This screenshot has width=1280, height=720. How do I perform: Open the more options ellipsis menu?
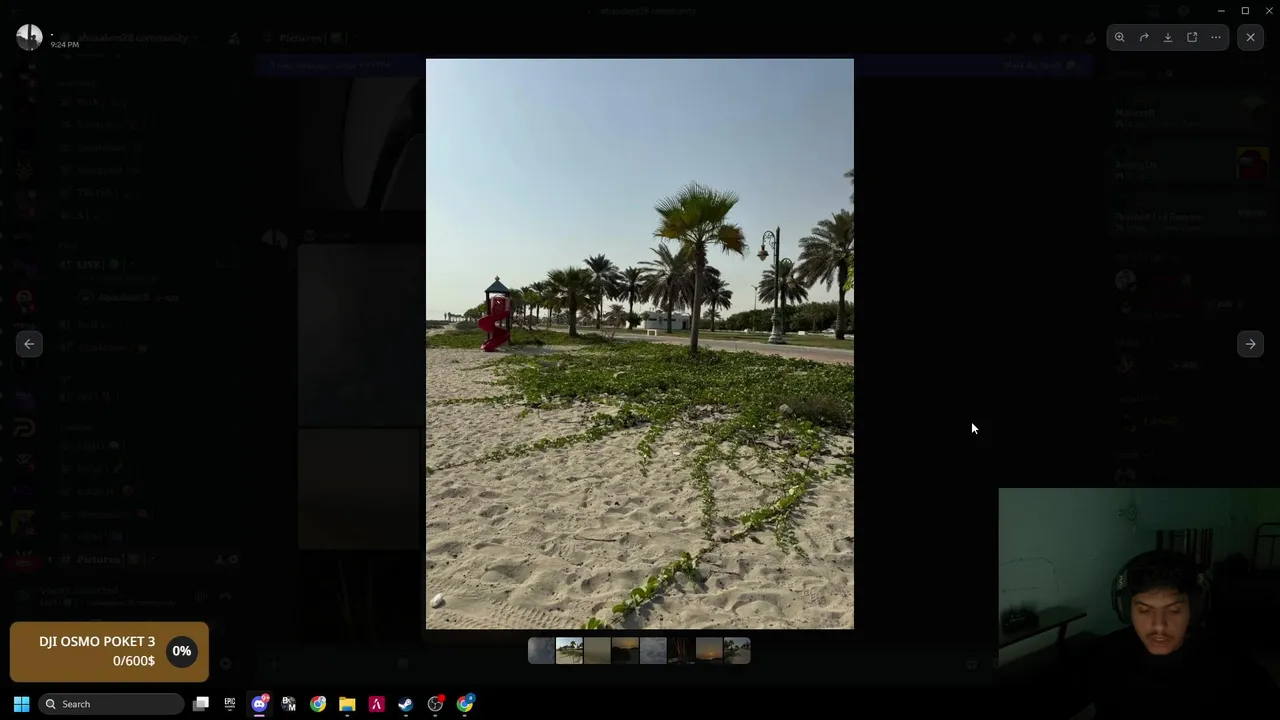point(1216,37)
